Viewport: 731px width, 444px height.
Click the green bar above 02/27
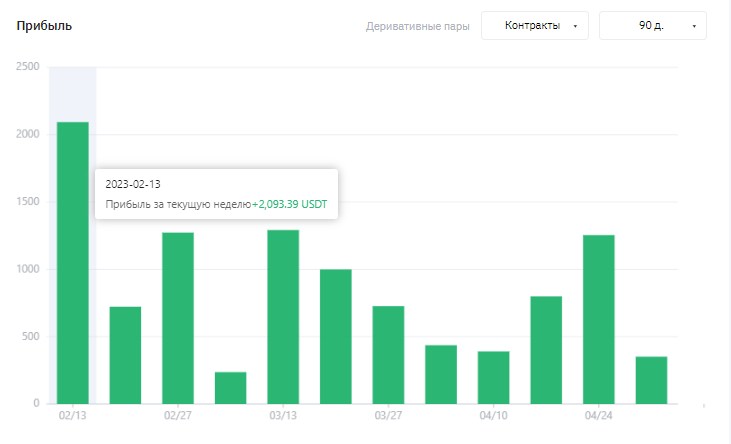pos(178,318)
